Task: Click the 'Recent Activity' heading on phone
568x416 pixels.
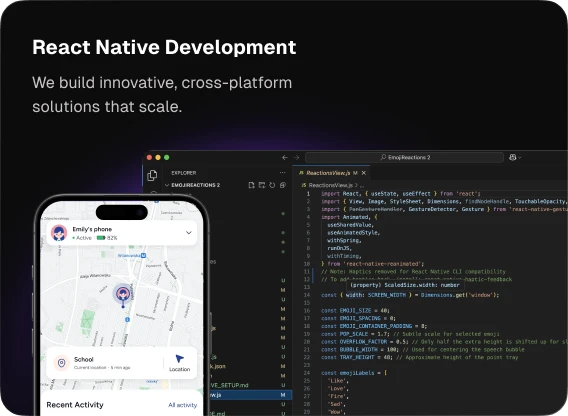Action: 75,405
